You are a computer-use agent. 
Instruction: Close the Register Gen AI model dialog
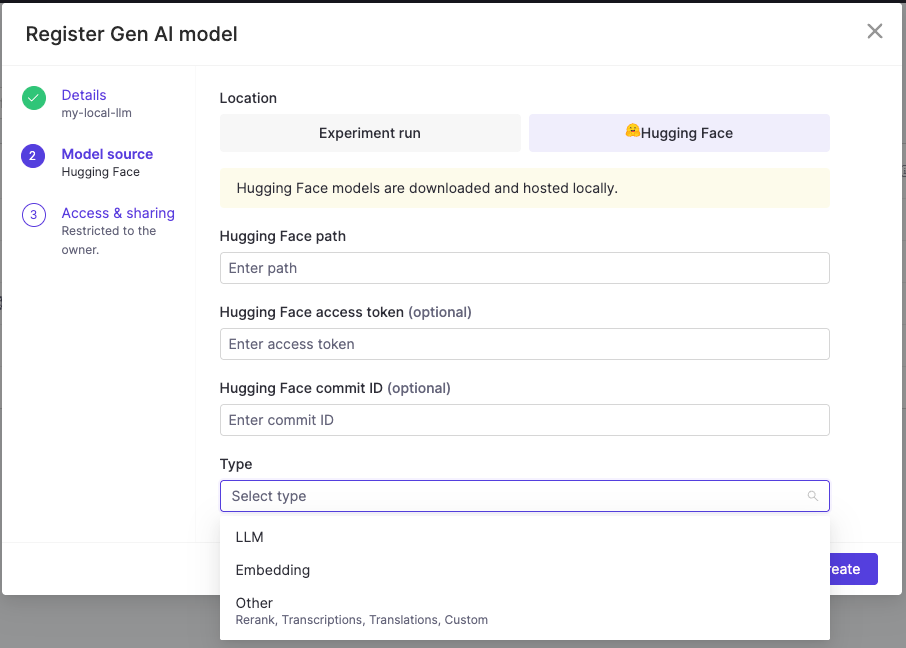(875, 31)
